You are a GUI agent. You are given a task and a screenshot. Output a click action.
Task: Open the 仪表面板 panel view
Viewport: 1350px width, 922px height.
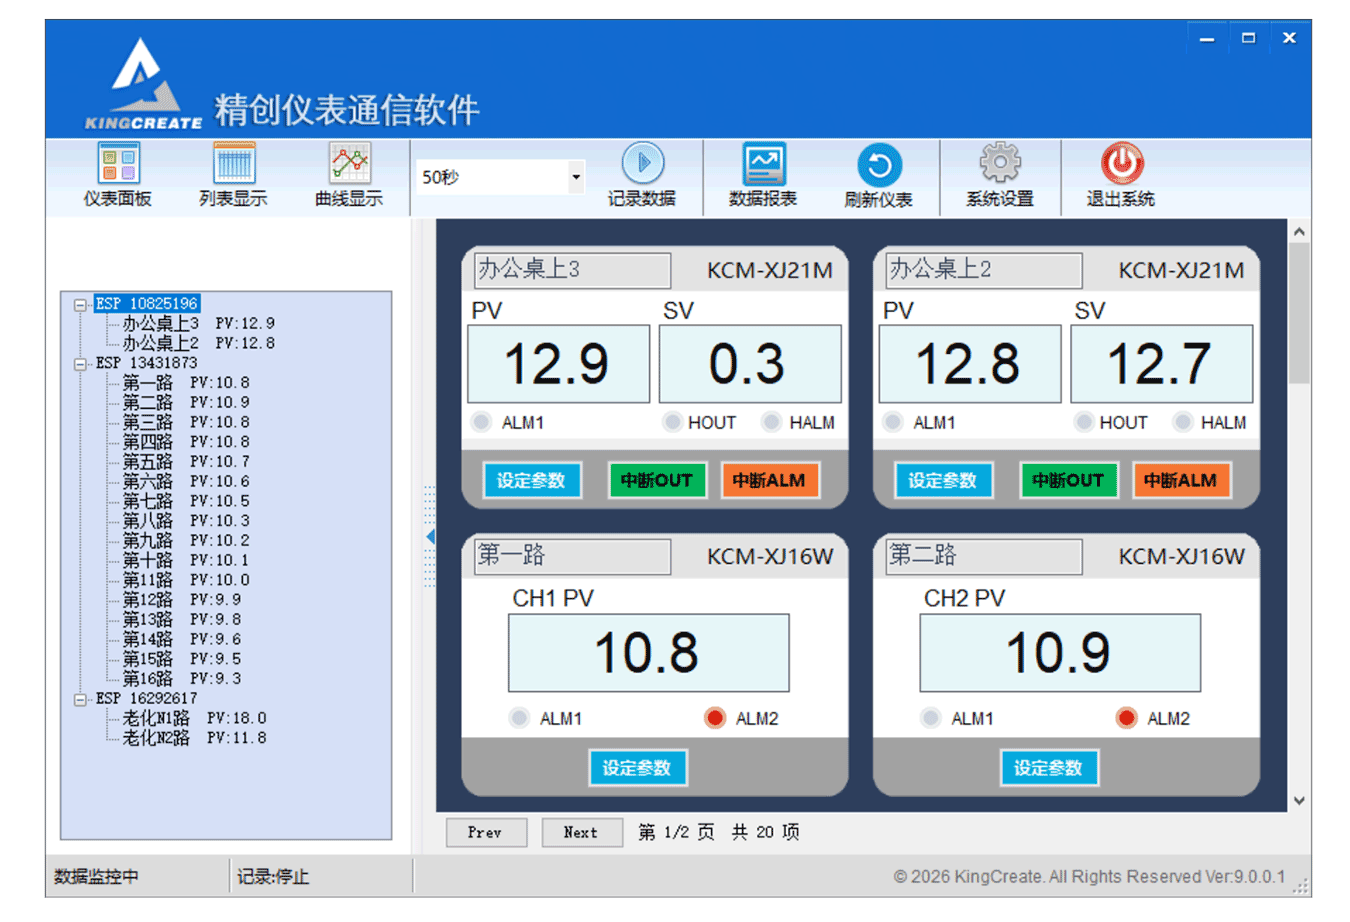pyautogui.click(x=117, y=176)
